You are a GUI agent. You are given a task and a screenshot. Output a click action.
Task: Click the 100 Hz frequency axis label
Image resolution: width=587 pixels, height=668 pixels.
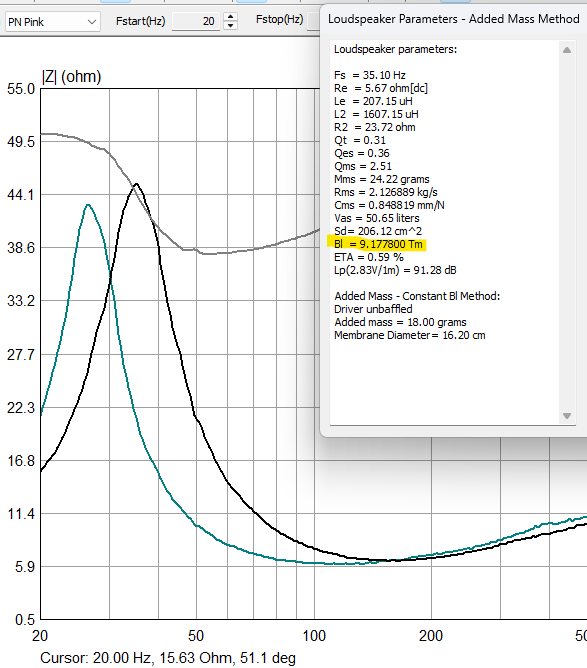click(314, 636)
